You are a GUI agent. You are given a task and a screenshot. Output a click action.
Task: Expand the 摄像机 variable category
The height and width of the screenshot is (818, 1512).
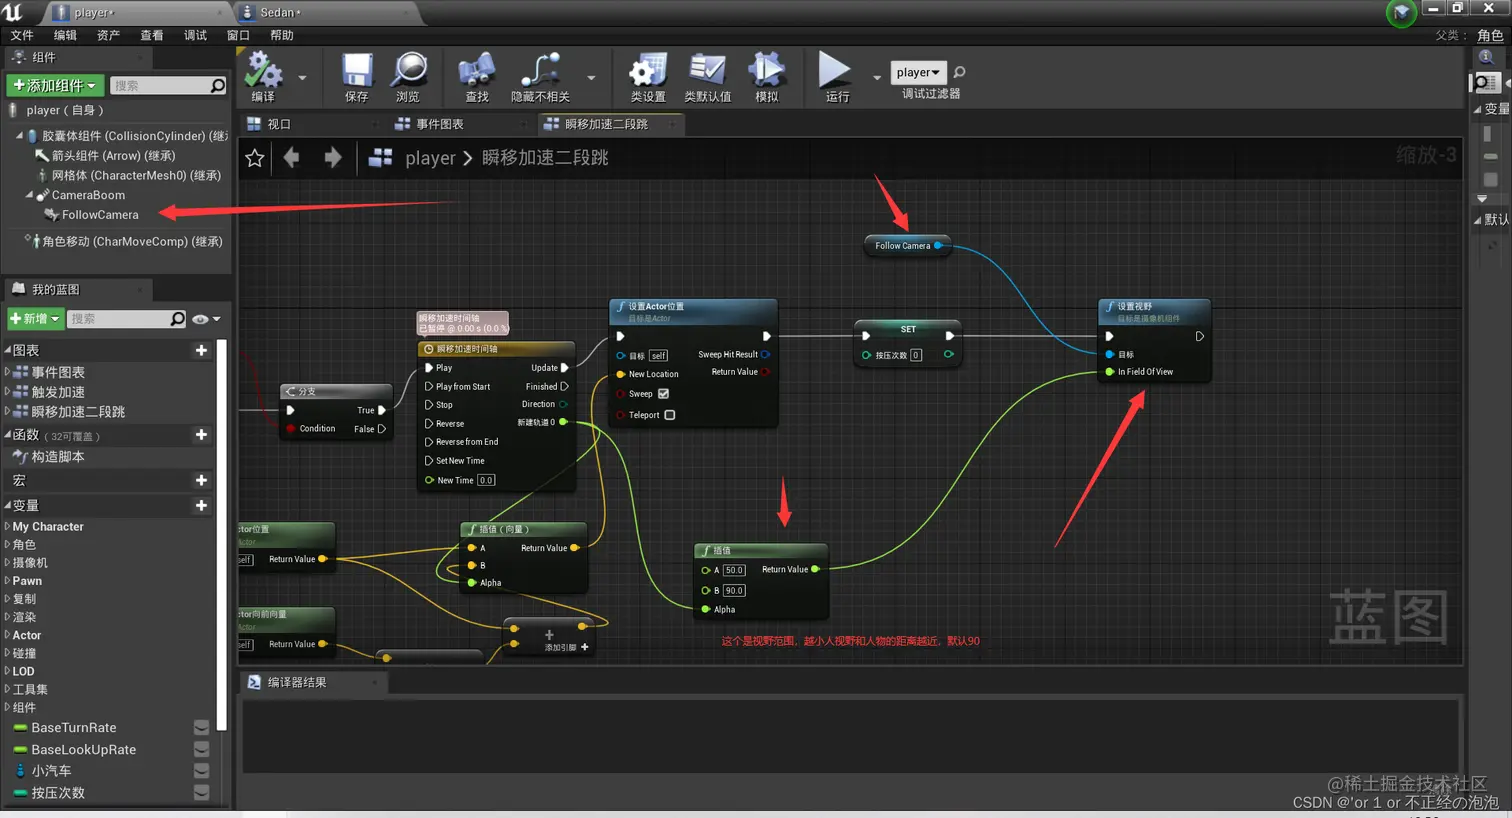(x=7, y=563)
